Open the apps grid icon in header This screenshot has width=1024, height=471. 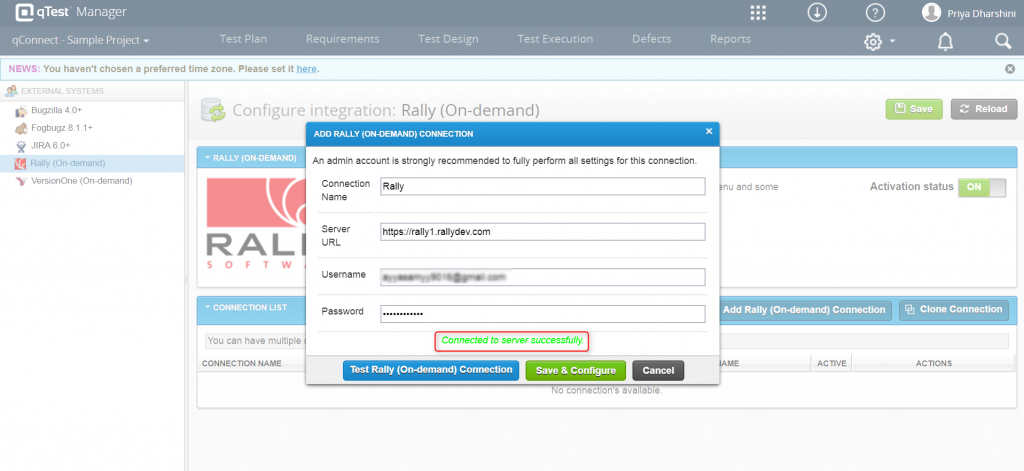click(x=758, y=13)
